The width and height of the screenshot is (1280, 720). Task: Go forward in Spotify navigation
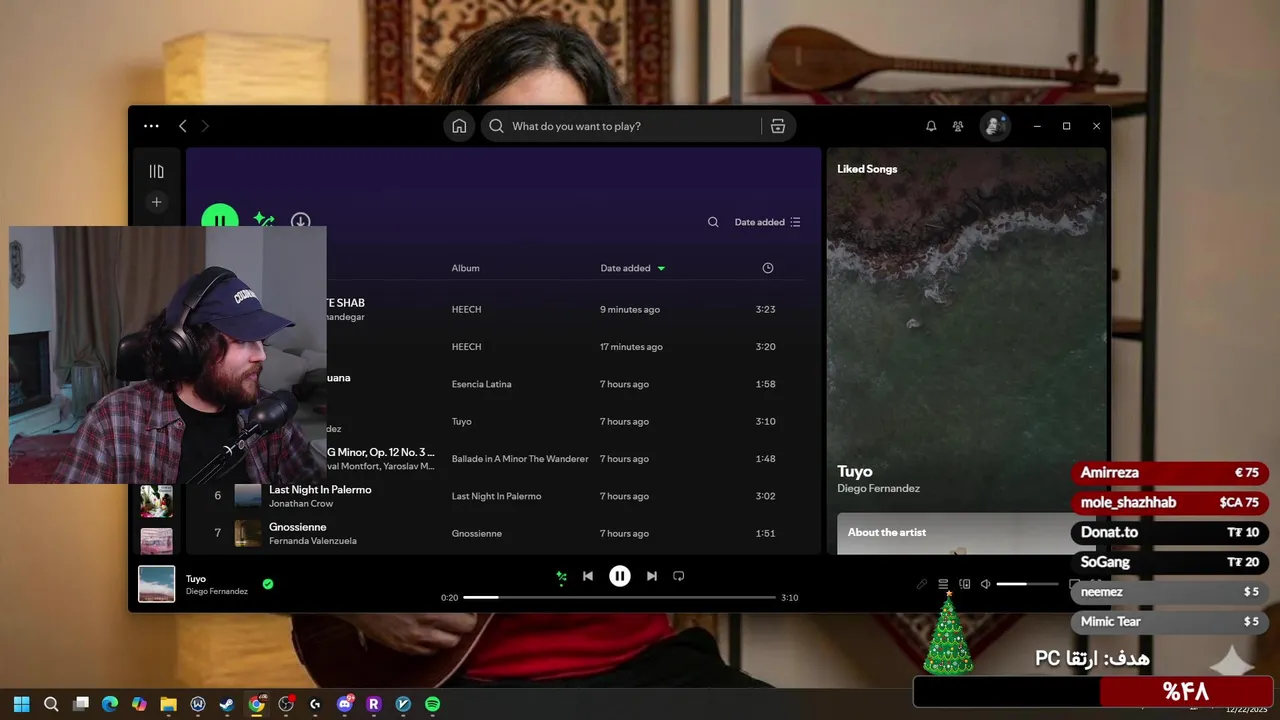[205, 126]
